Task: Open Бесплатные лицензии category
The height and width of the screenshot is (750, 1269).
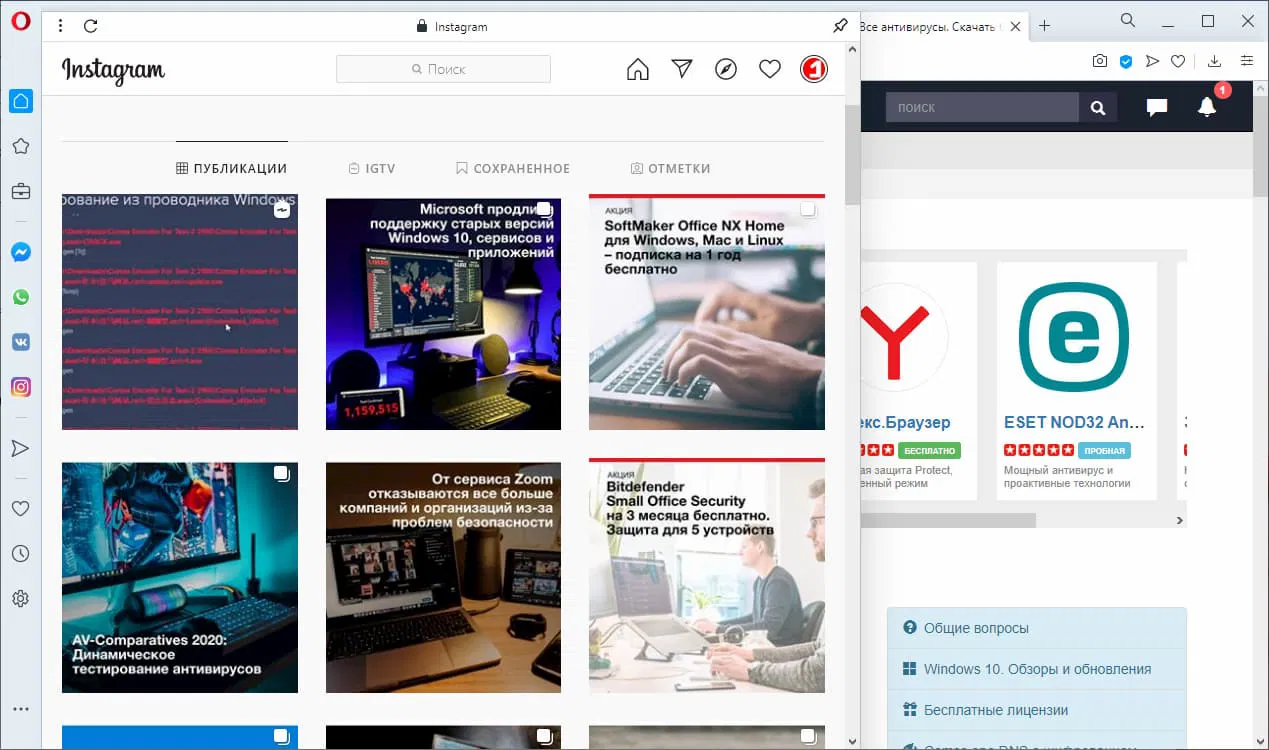Action: click(x=1037, y=710)
